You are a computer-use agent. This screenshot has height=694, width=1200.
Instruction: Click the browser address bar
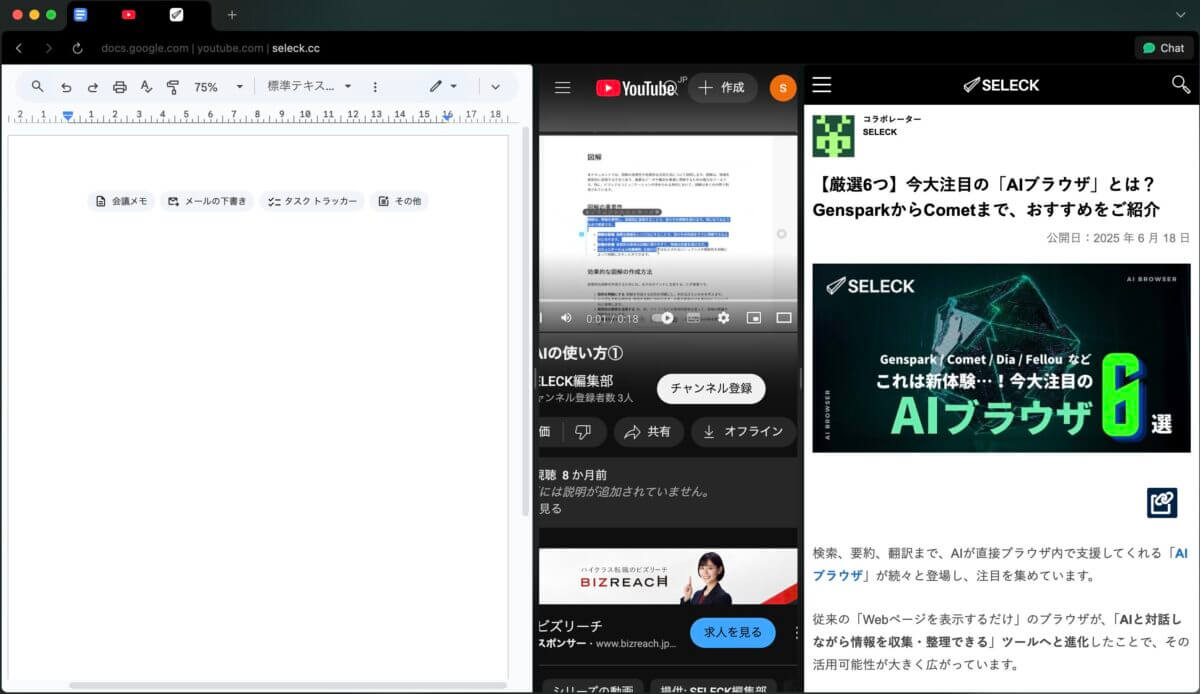click(x=211, y=48)
